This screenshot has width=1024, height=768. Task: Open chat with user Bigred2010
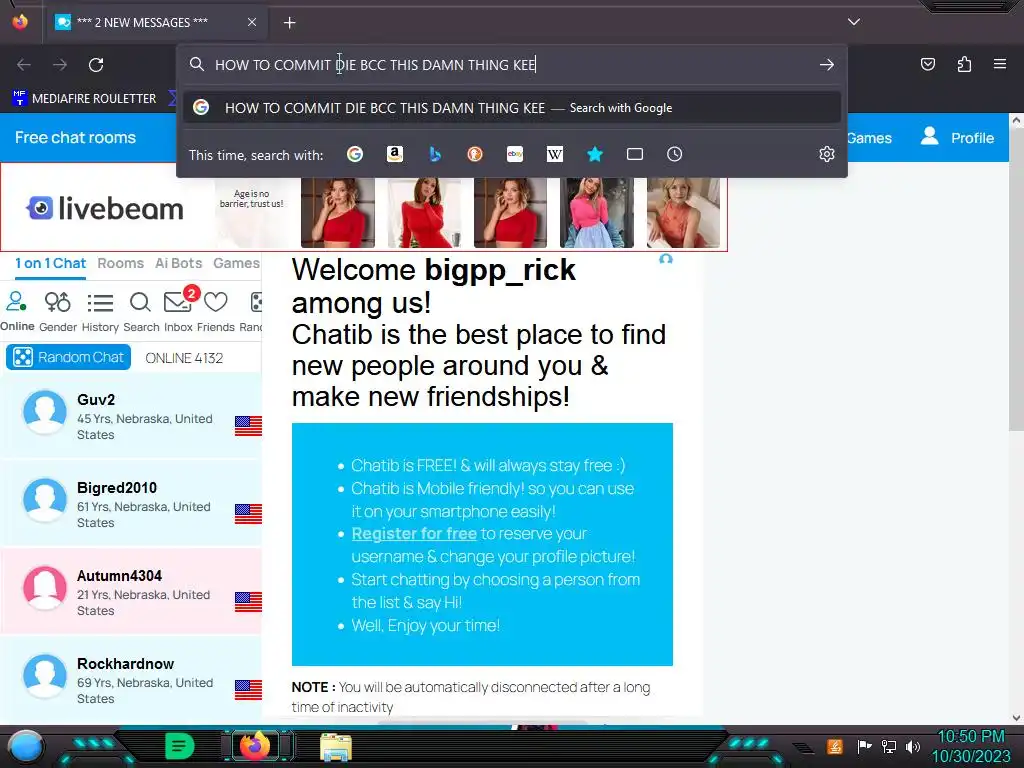pyautogui.click(x=131, y=504)
